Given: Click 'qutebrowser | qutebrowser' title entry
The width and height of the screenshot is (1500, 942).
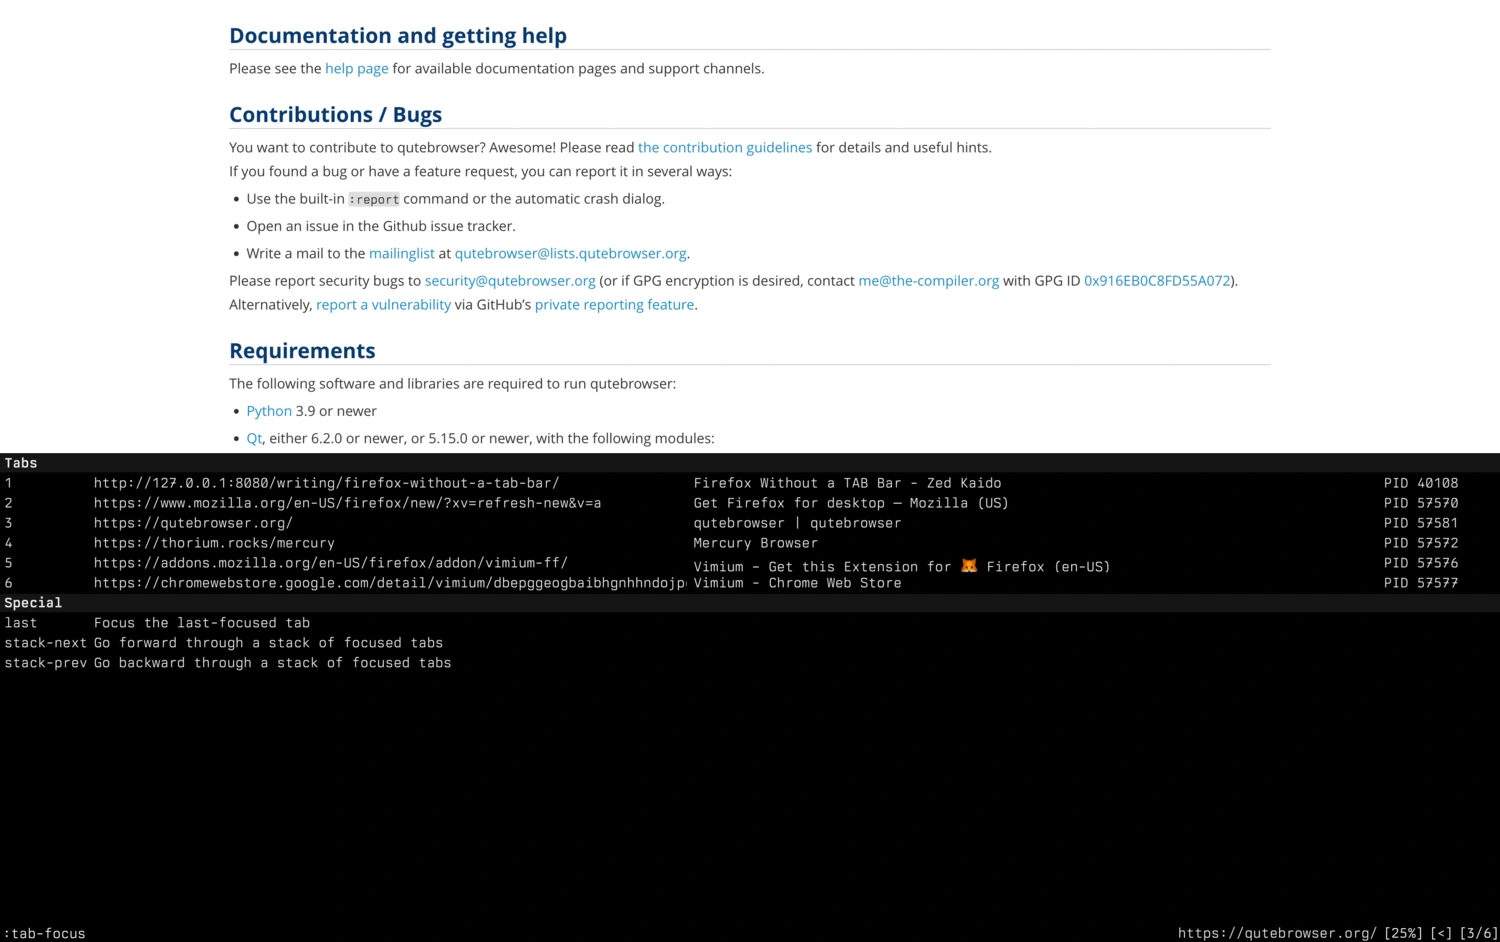Looking at the screenshot, I should [797, 523].
